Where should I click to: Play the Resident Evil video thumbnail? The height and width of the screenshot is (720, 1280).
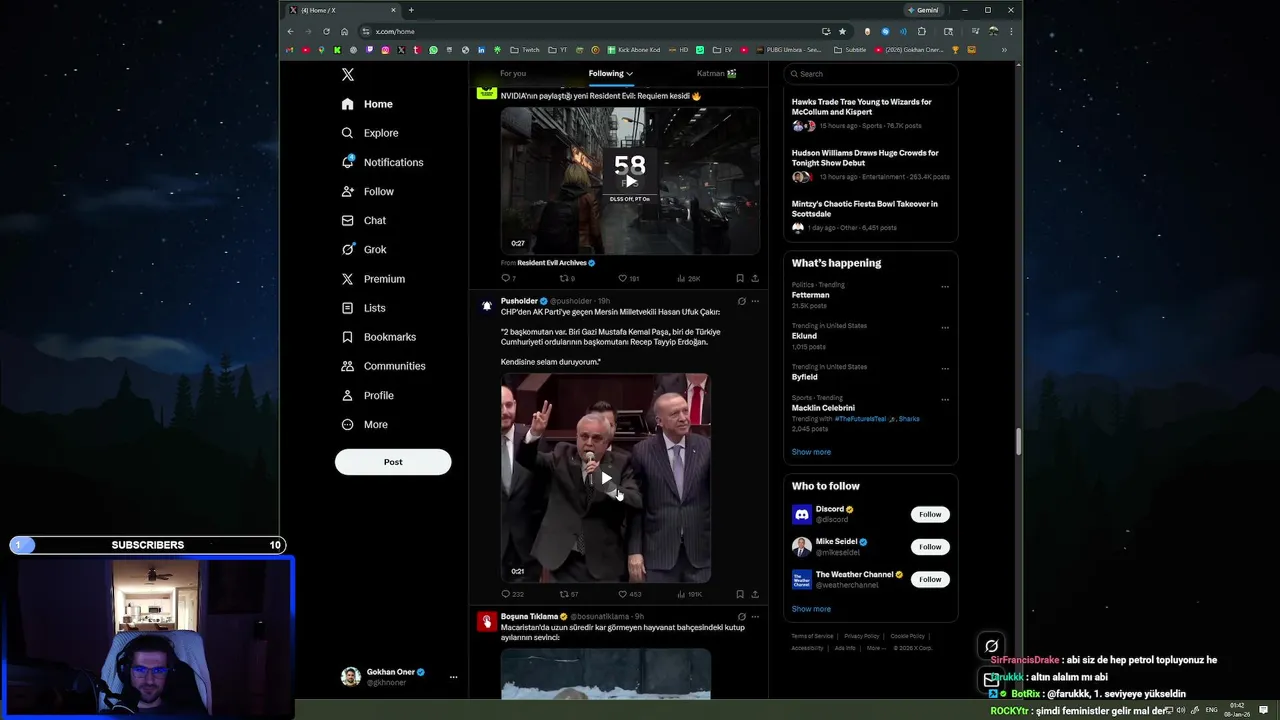[x=630, y=181]
